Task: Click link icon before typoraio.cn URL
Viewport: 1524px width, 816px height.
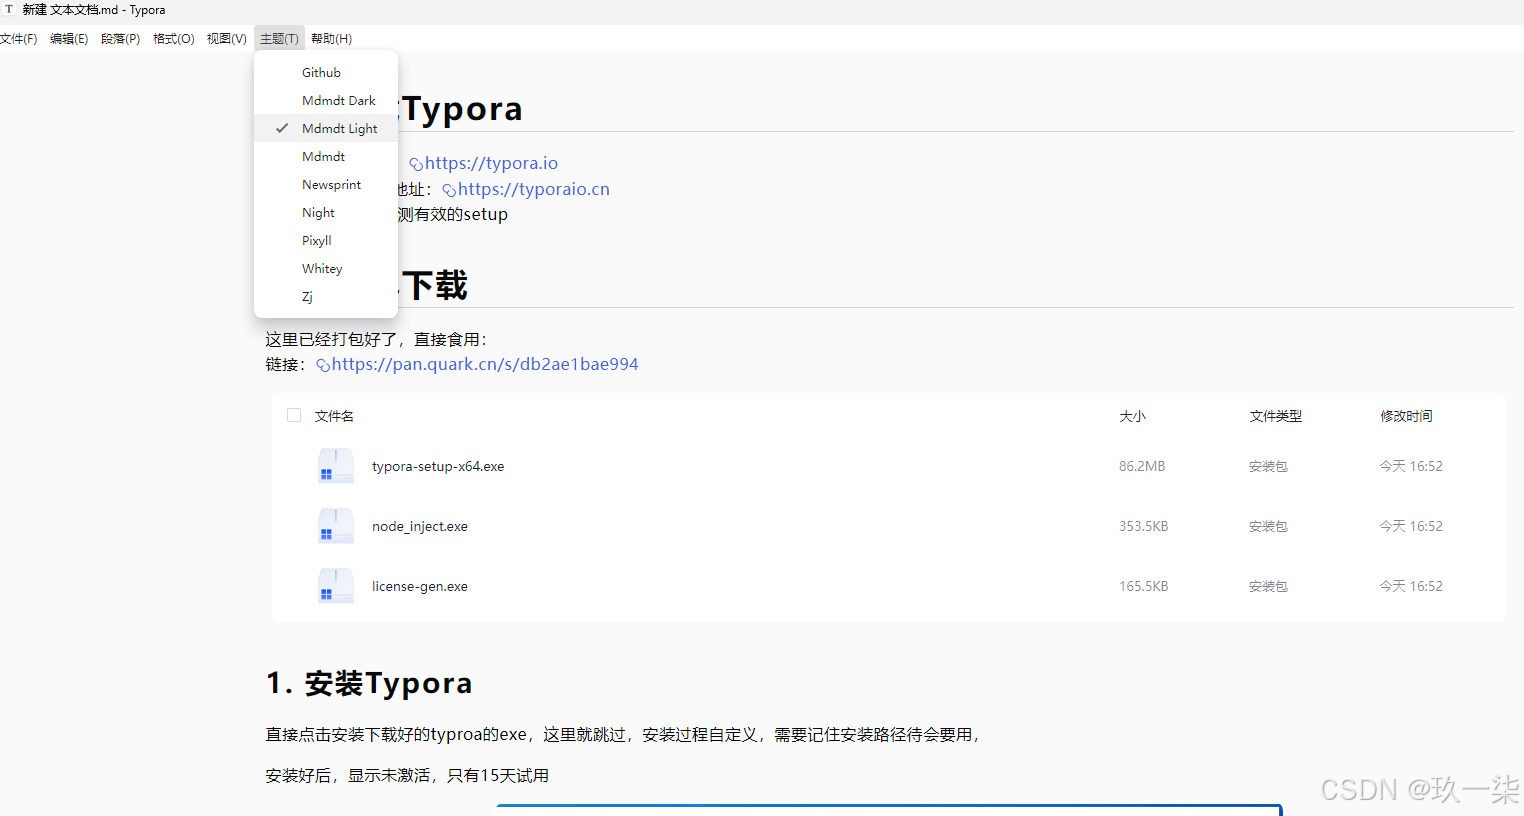Action: (449, 190)
